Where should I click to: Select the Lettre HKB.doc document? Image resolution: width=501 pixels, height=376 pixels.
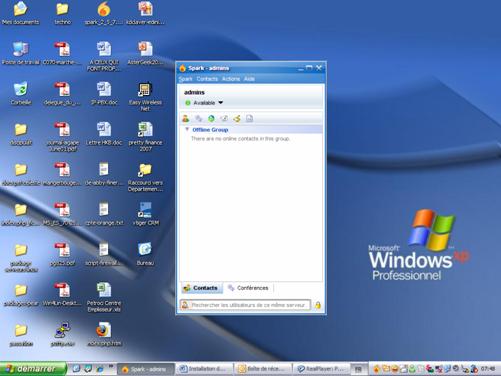(x=104, y=133)
